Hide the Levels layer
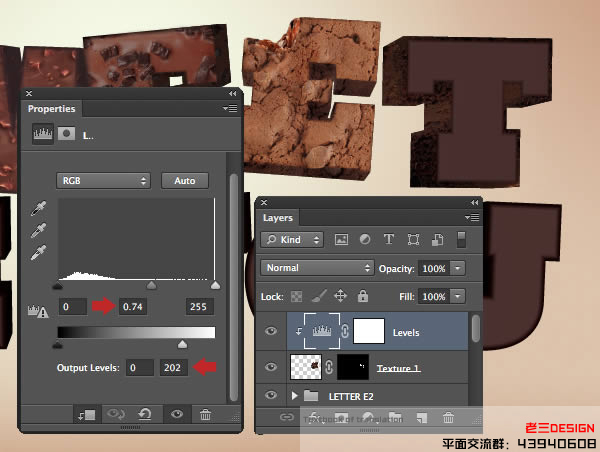The width and height of the screenshot is (600, 452). [x=271, y=331]
